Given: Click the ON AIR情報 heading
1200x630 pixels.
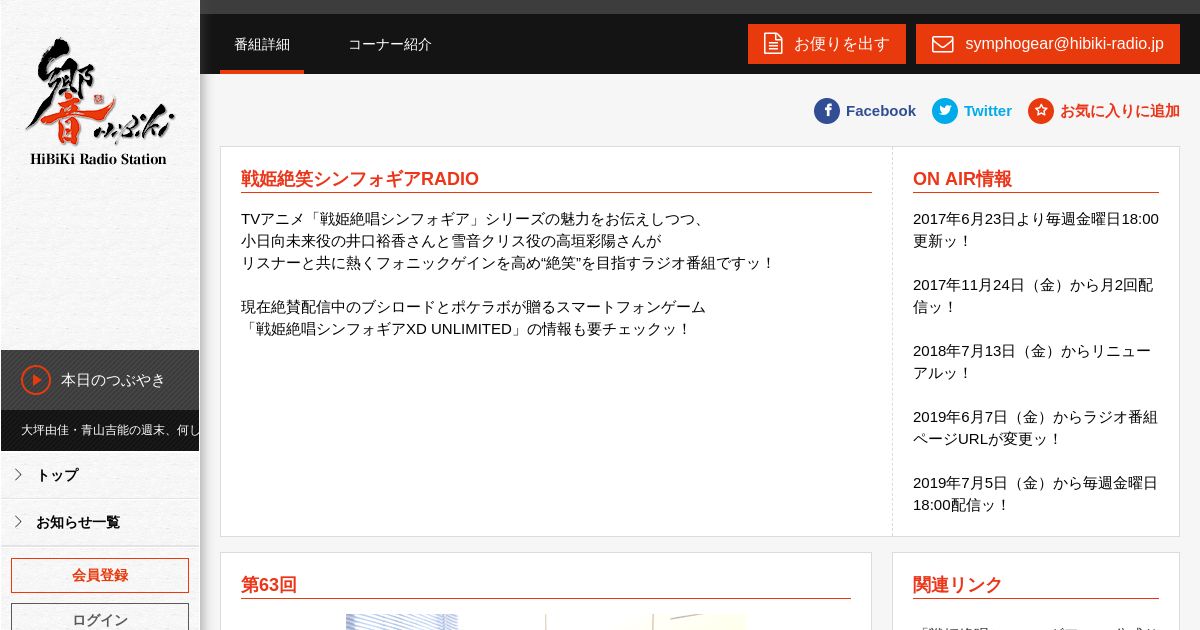Looking at the screenshot, I should [962, 179].
